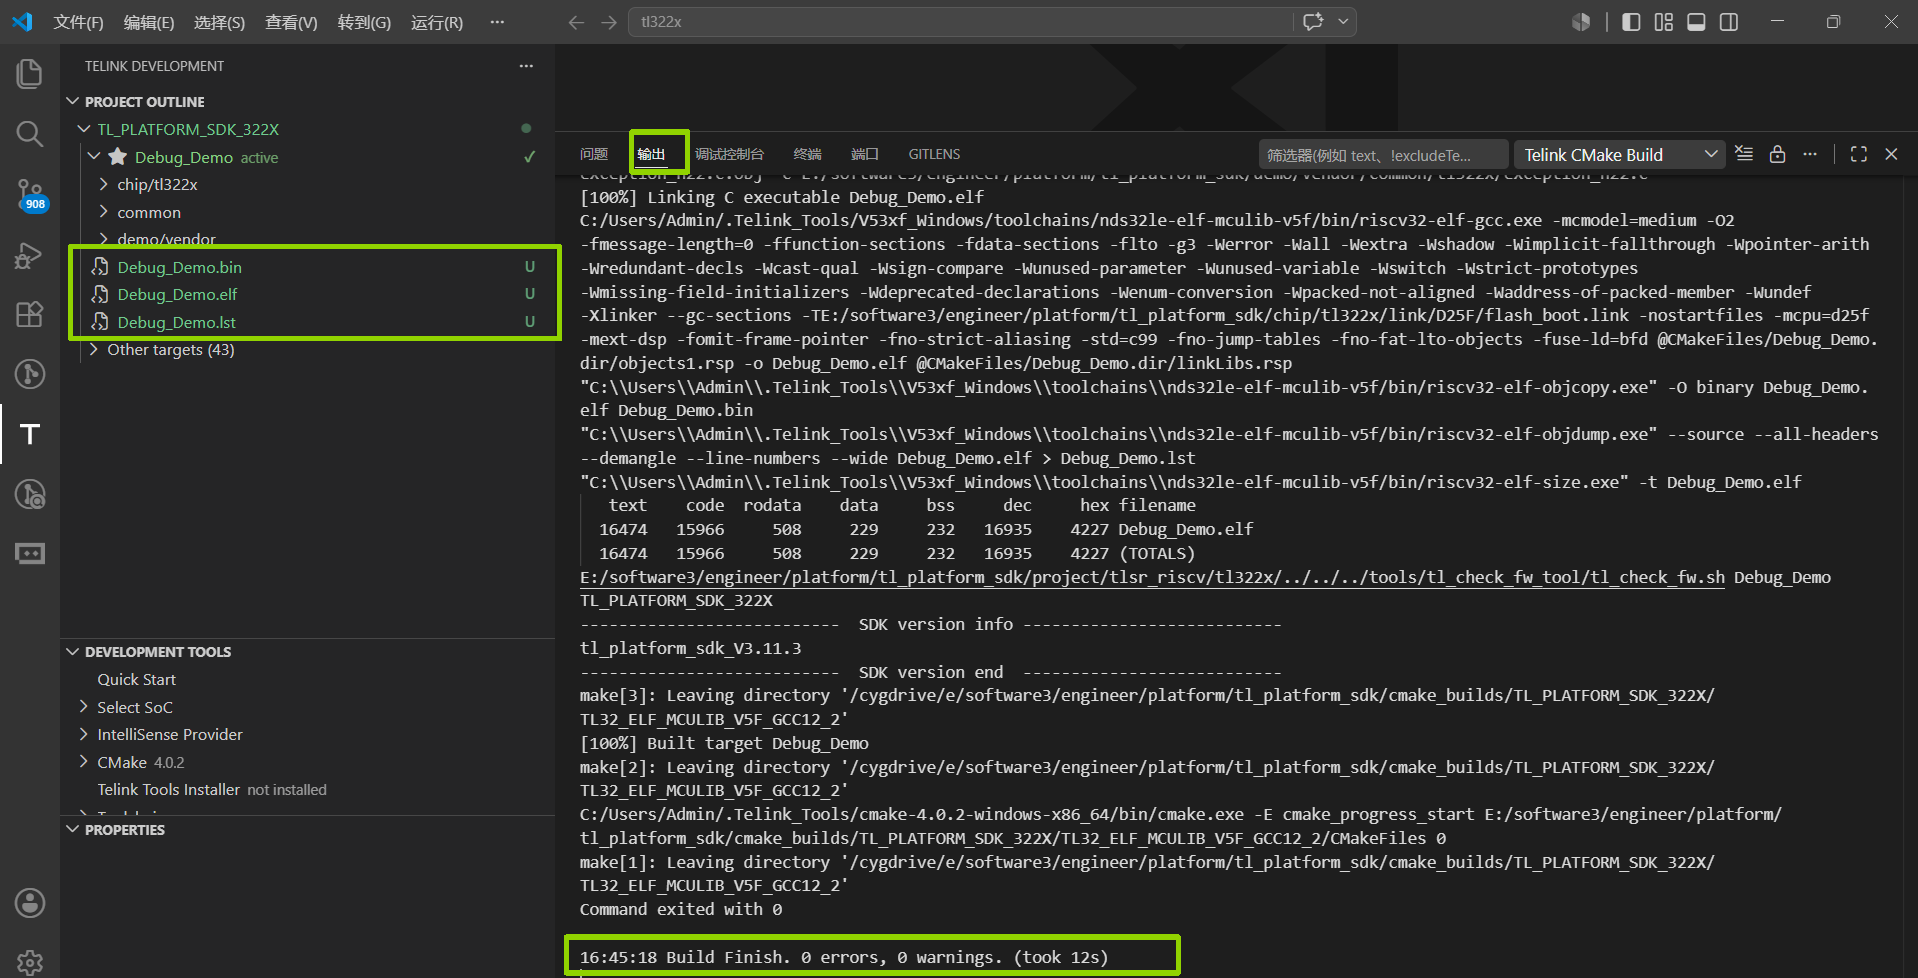Collapse the PROPERTIES section

[x=72, y=829]
